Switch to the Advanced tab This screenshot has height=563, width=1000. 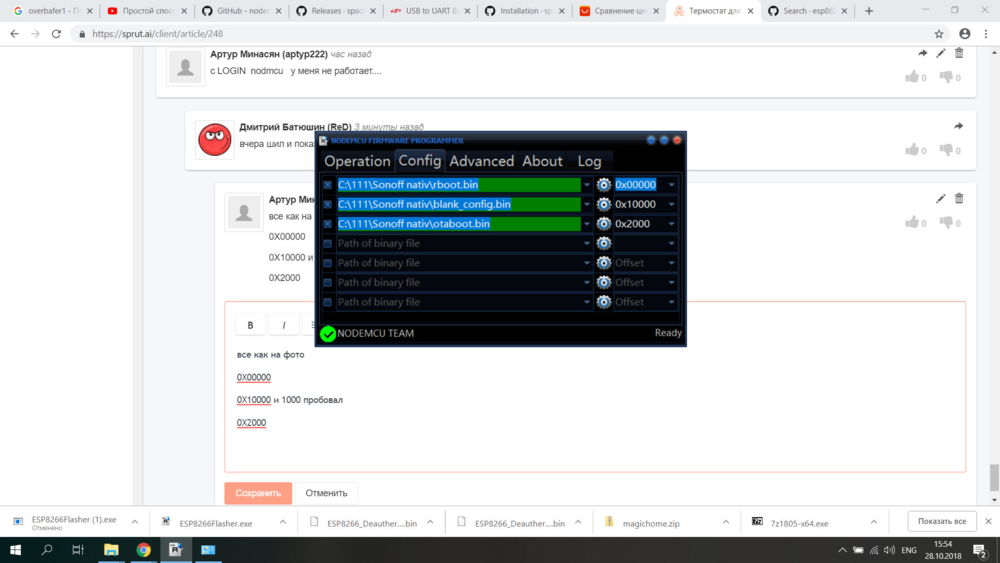coord(482,161)
